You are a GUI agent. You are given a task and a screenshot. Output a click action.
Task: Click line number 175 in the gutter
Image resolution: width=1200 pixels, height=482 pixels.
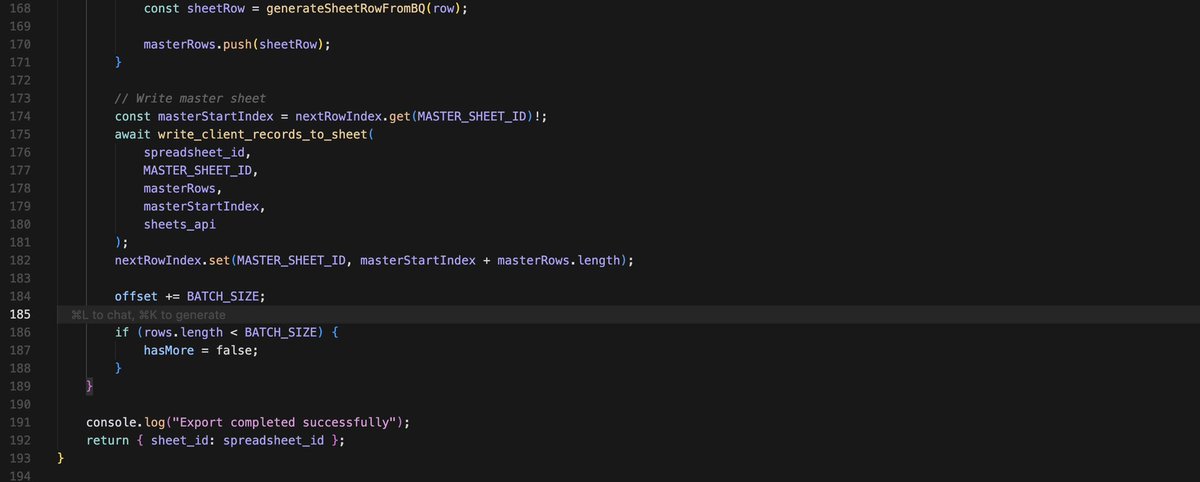tap(18, 134)
